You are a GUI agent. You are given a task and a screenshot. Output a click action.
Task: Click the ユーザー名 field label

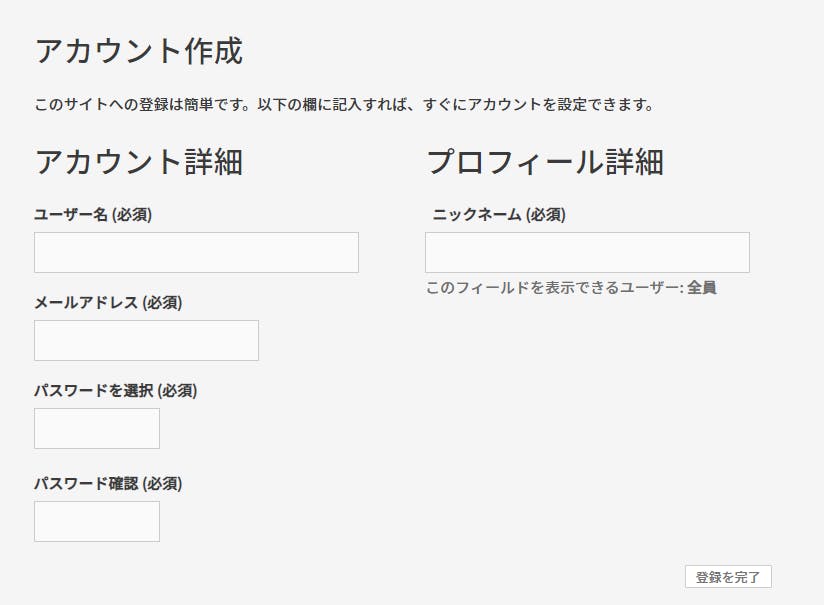(x=71, y=214)
